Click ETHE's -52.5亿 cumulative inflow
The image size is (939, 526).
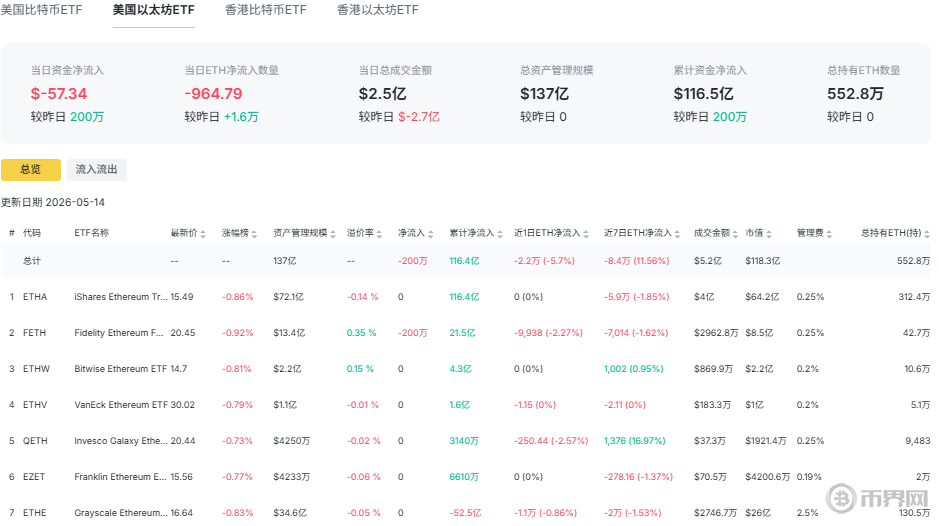[x=465, y=512]
